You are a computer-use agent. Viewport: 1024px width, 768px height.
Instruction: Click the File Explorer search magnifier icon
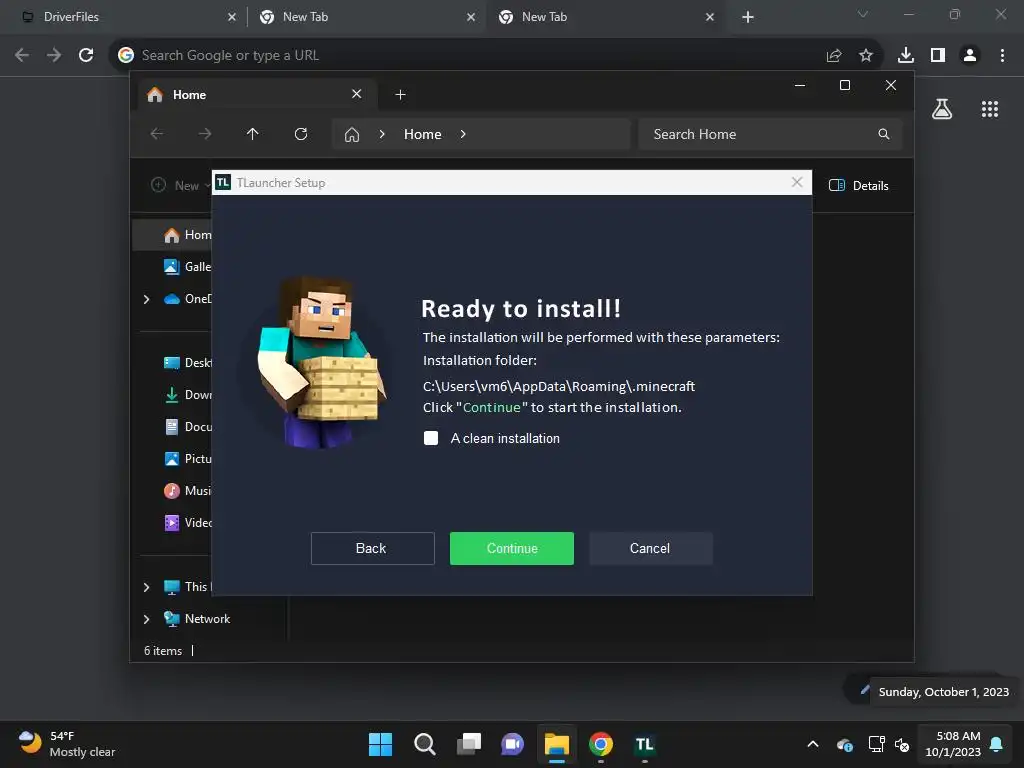pos(884,134)
